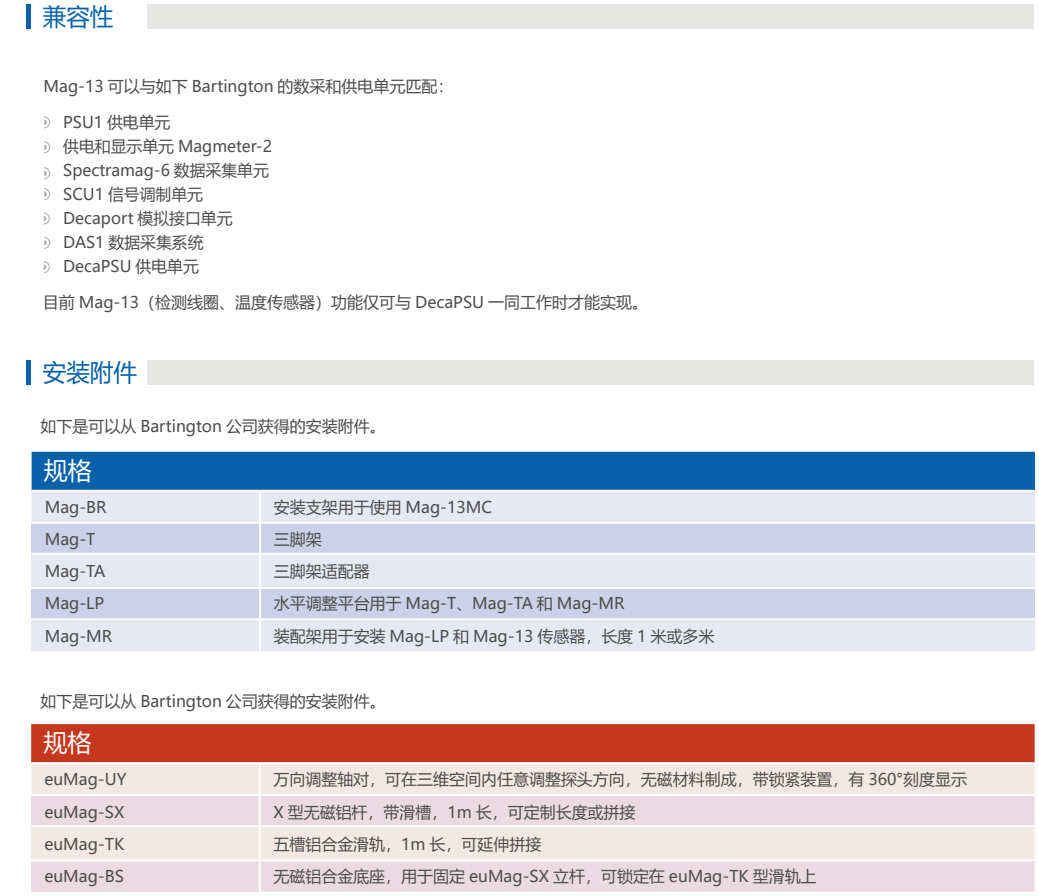This screenshot has height=896, width=1039.
Task: Click the 五槽铝合金滑轨 description cell
Action: pos(647,844)
